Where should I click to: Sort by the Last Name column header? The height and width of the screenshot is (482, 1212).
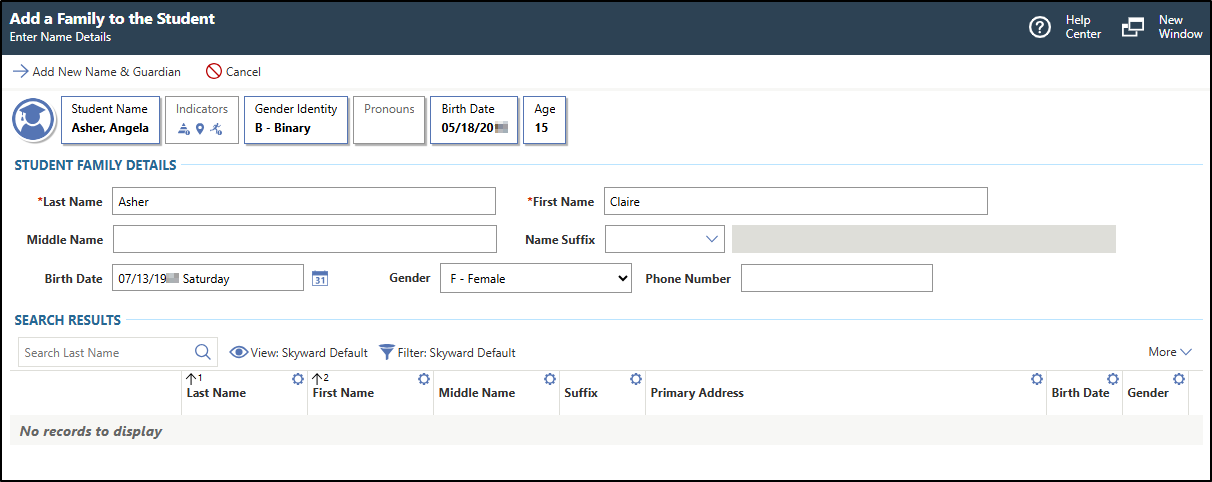click(x=216, y=393)
